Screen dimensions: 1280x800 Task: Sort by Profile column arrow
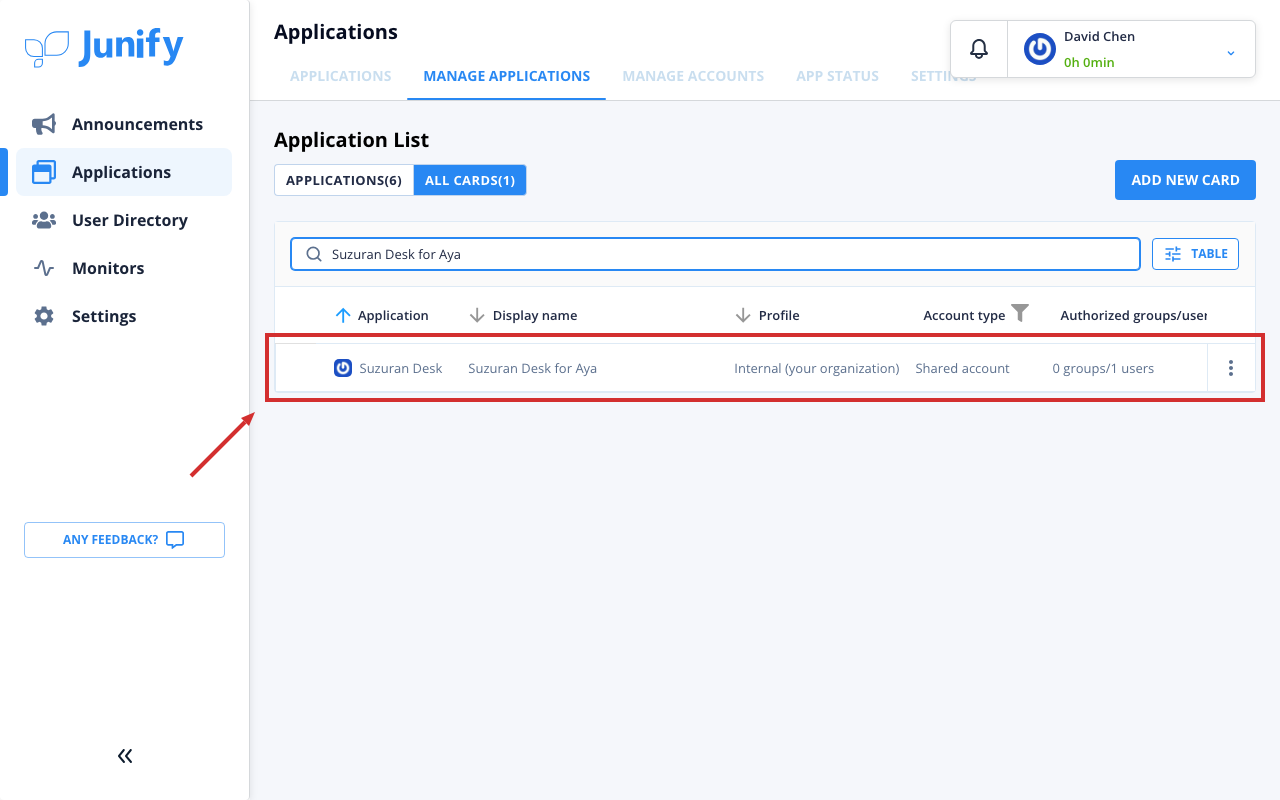coord(743,315)
